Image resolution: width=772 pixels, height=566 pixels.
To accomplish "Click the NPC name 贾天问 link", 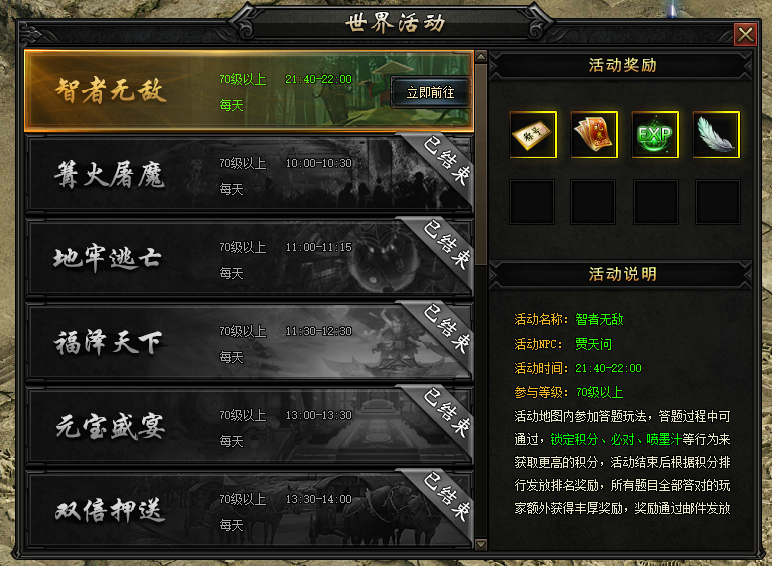I will pos(593,344).
